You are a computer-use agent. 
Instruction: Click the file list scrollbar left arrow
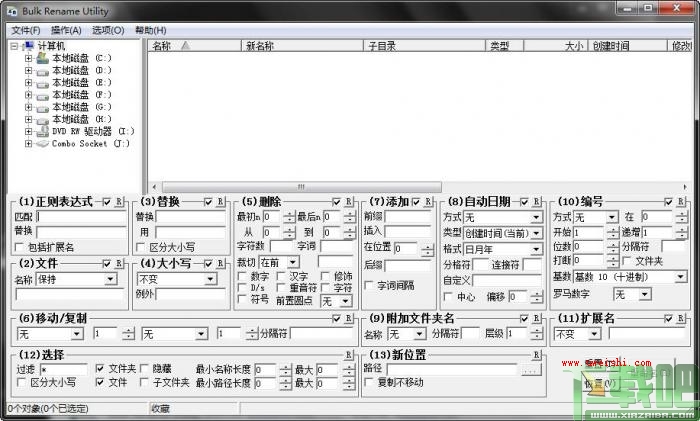[154, 187]
